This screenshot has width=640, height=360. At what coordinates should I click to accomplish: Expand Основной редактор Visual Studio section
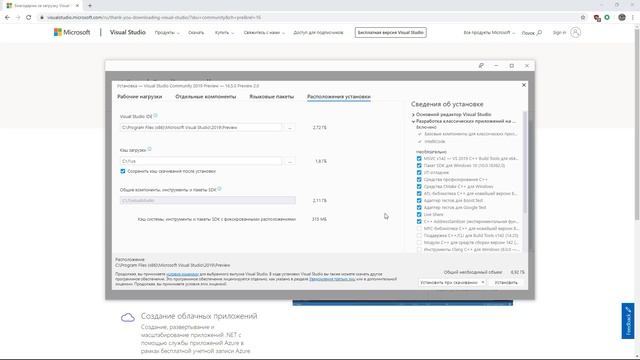(x=413, y=115)
